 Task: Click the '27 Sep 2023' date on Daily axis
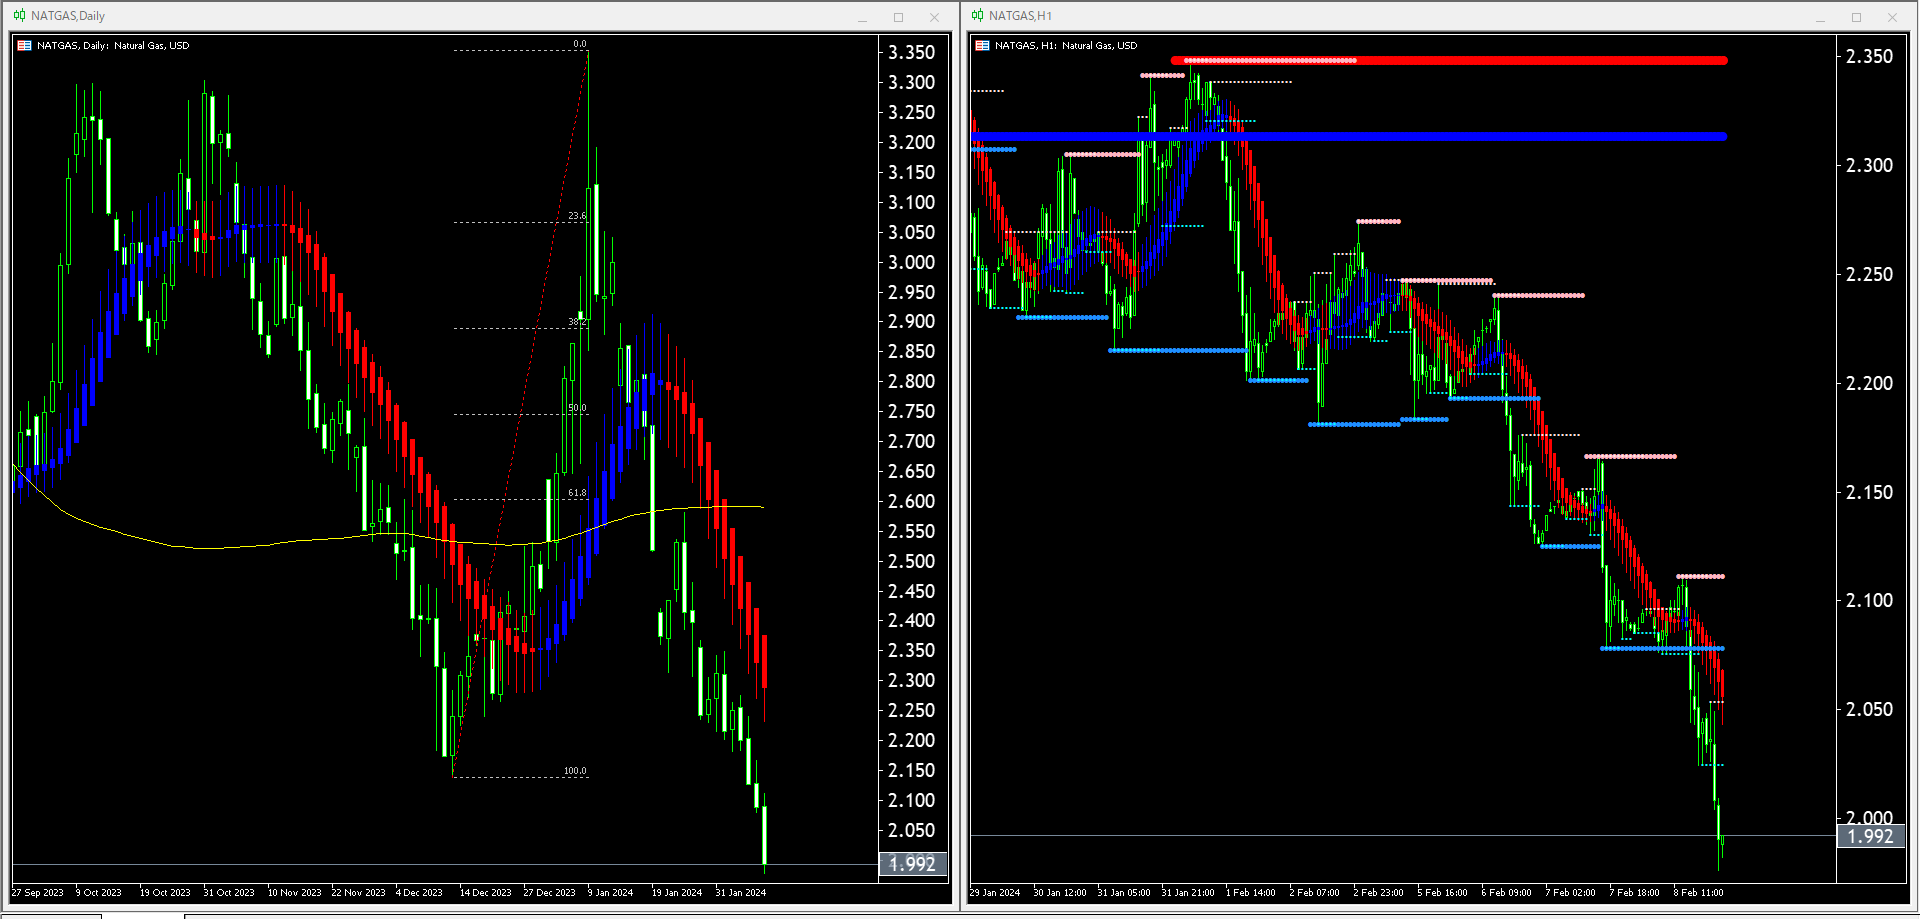pos(37,893)
